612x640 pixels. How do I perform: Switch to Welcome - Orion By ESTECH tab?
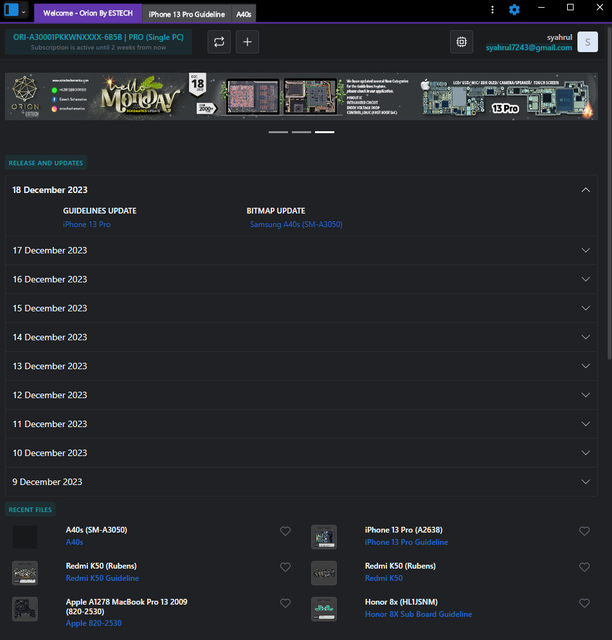tap(88, 13)
